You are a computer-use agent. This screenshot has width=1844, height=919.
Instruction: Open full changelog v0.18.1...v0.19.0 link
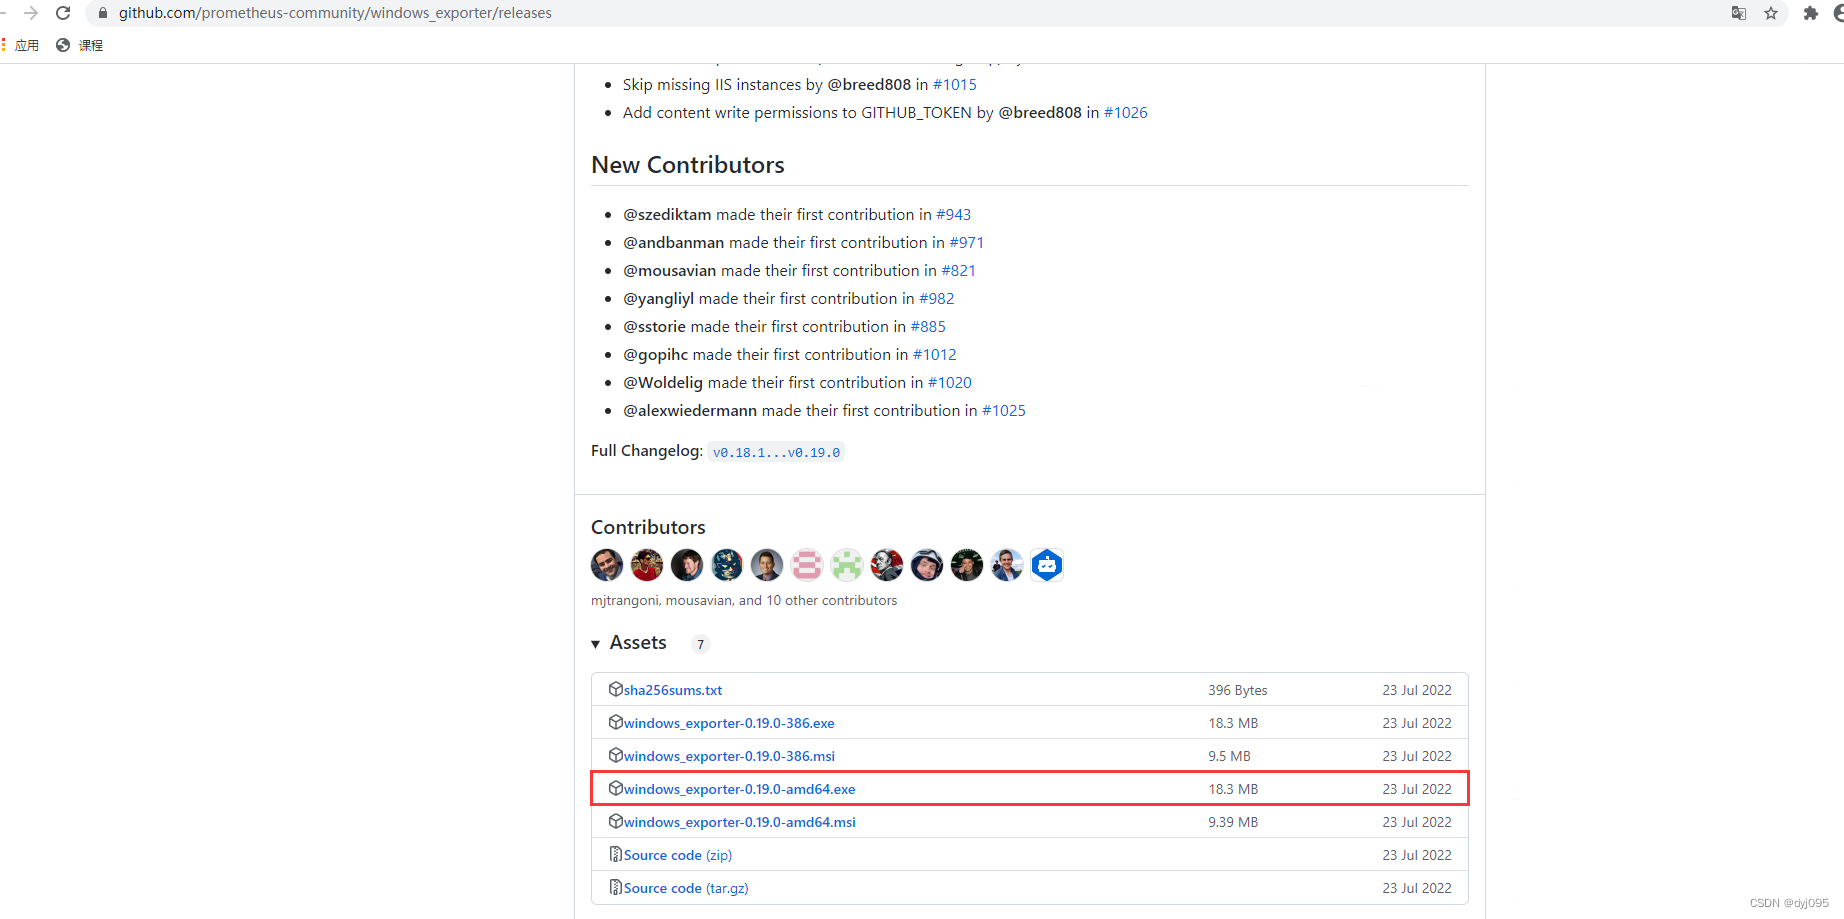click(x=776, y=452)
